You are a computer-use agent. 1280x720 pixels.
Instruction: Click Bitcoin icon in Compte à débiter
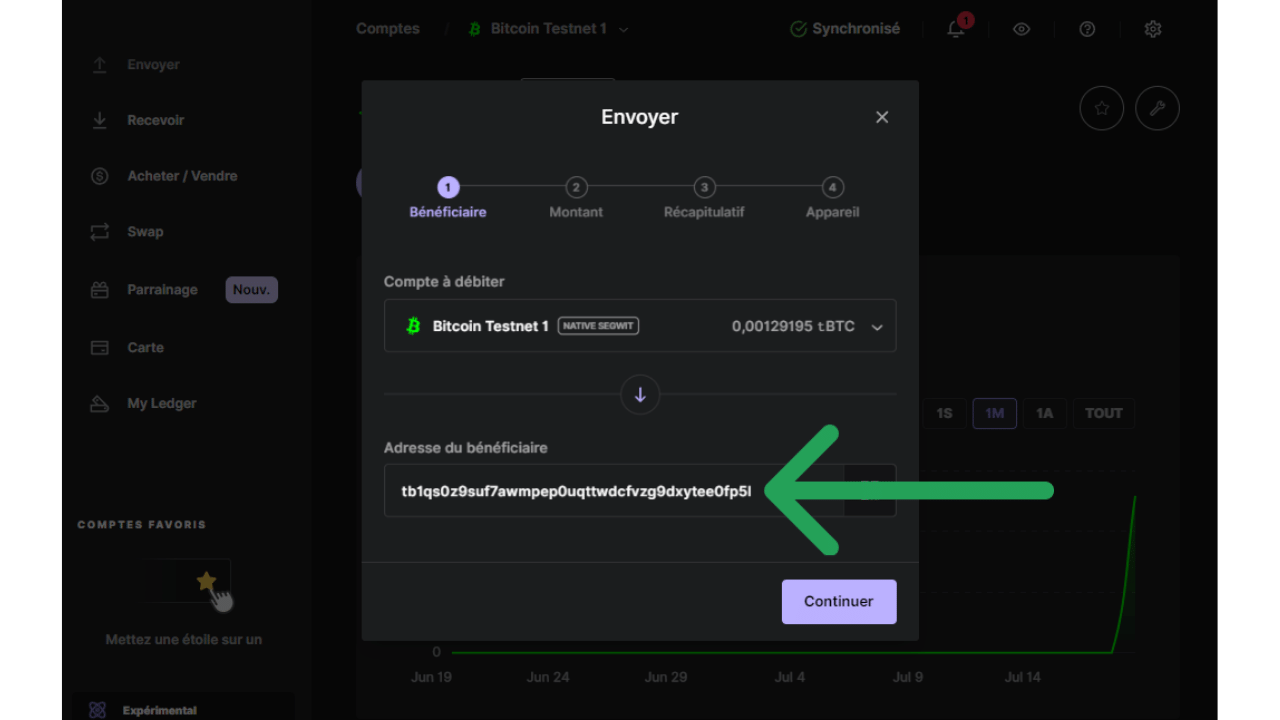coord(412,326)
